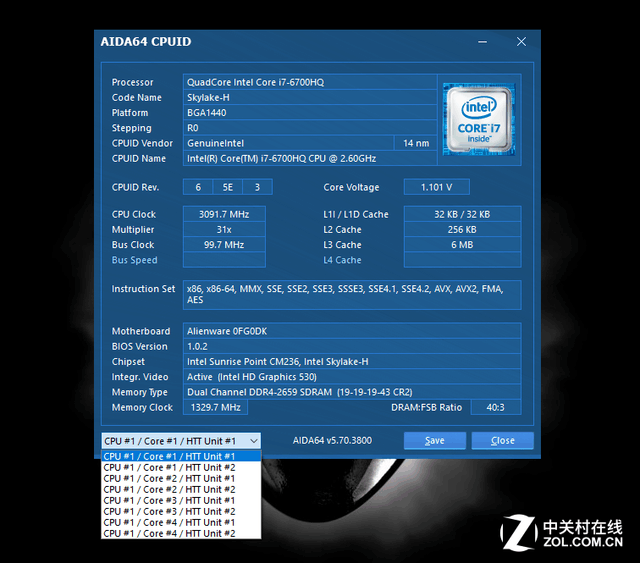
Task: Click the 256 KB L2 cache value
Action: (462, 229)
